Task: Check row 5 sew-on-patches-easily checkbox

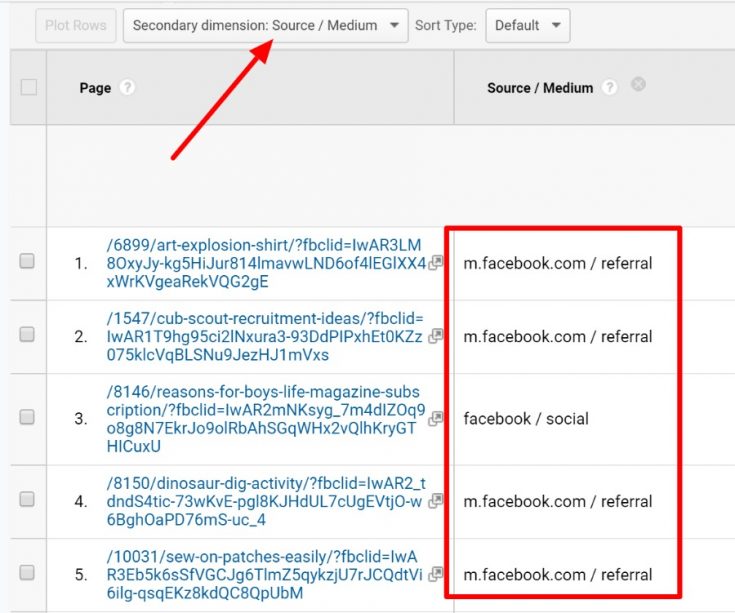Action: 27,572
